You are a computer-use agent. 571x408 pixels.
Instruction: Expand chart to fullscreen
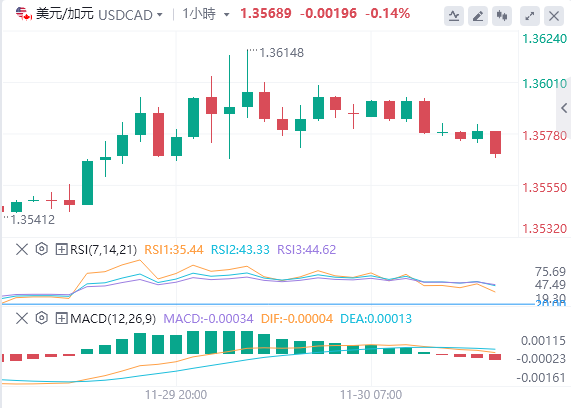coord(530,16)
